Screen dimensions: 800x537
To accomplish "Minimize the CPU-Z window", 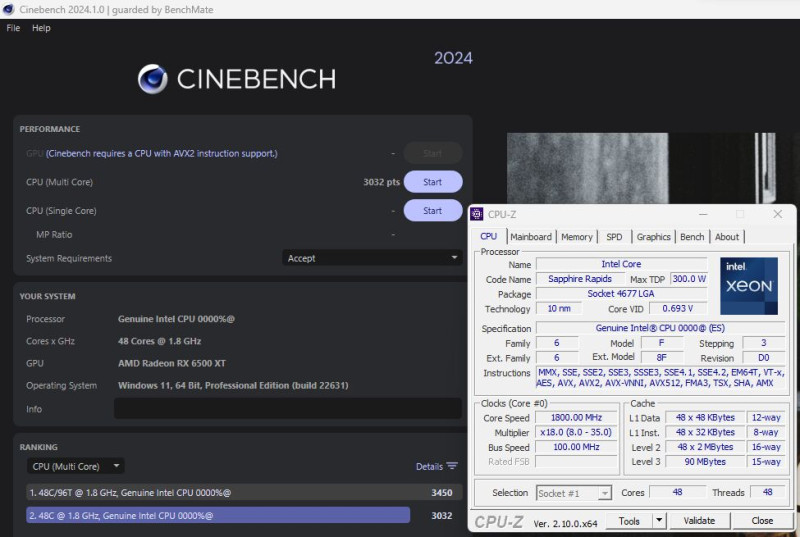I will pyautogui.click(x=703, y=214).
